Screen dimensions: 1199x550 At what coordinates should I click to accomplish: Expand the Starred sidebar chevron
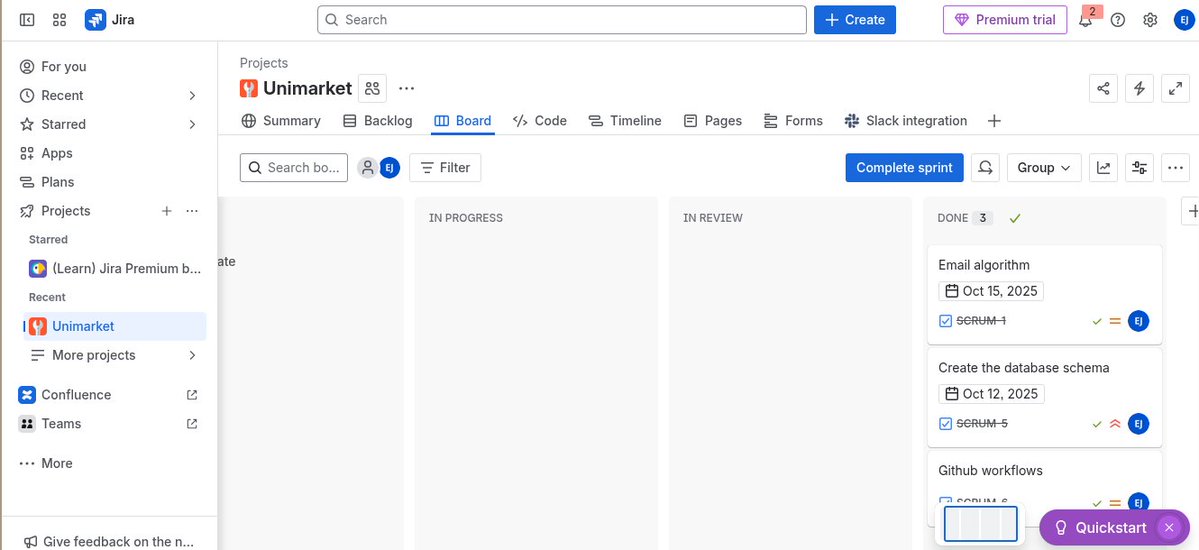click(x=192, y=125)
